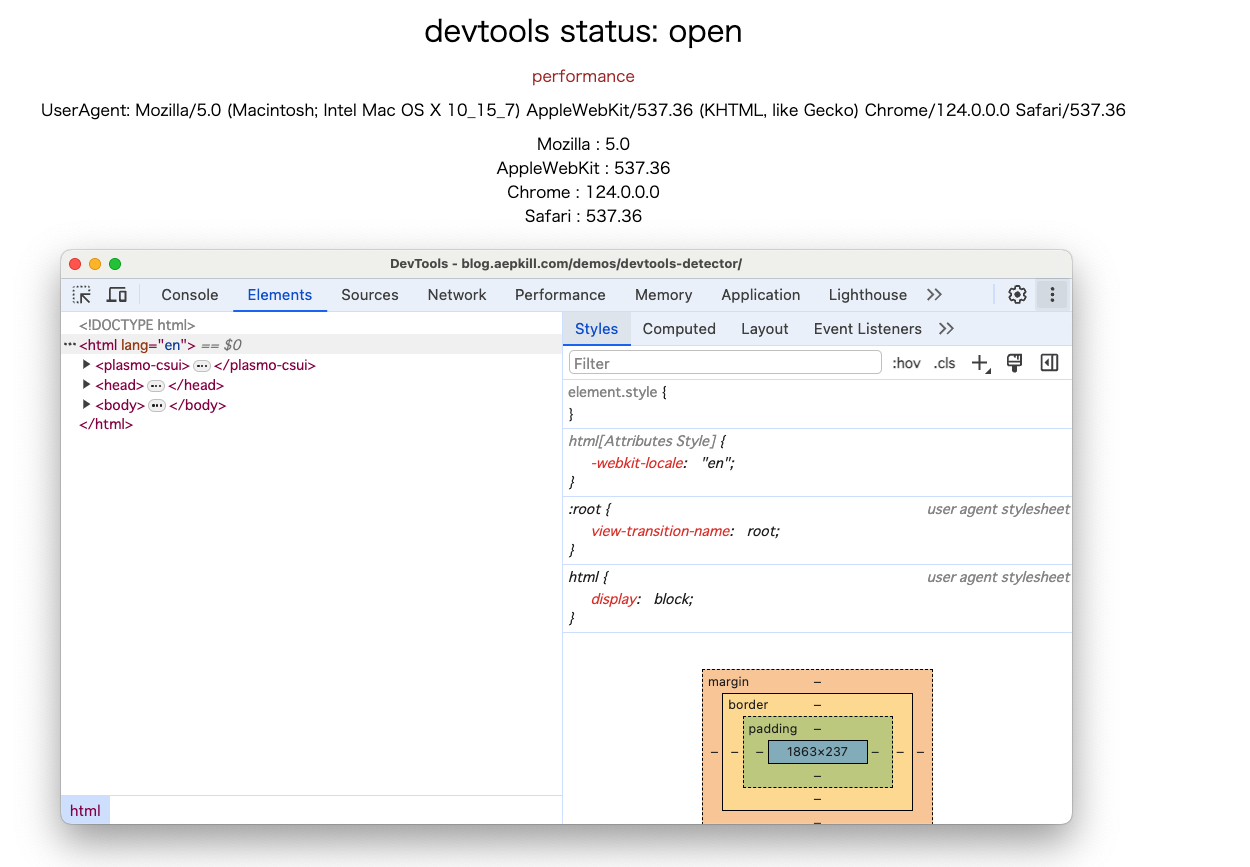The width and height of the screenshot is (1250, 867).
Task: Select the Computed styles tab
Action: click(x=679, y=329)
